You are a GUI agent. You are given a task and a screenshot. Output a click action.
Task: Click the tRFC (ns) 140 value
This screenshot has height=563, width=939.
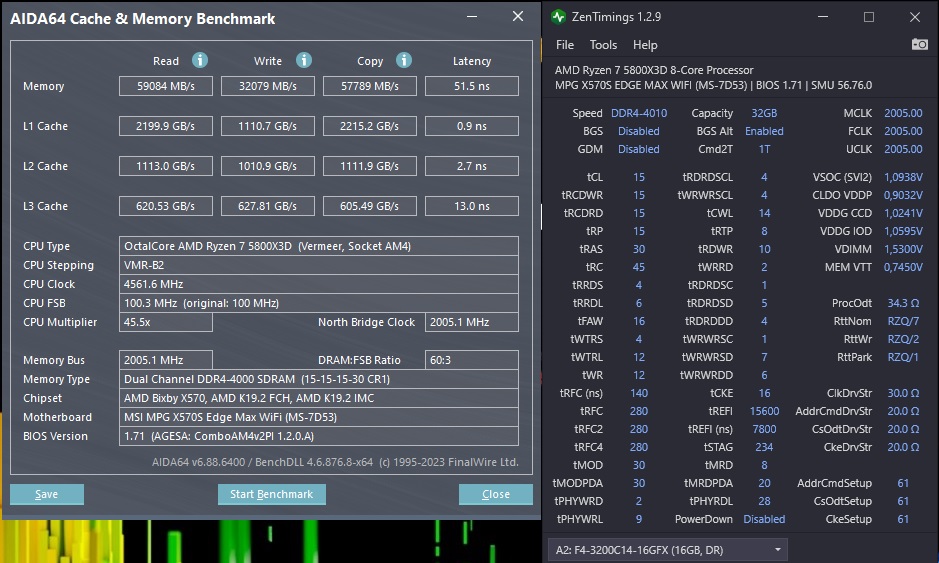pos(638,394)
